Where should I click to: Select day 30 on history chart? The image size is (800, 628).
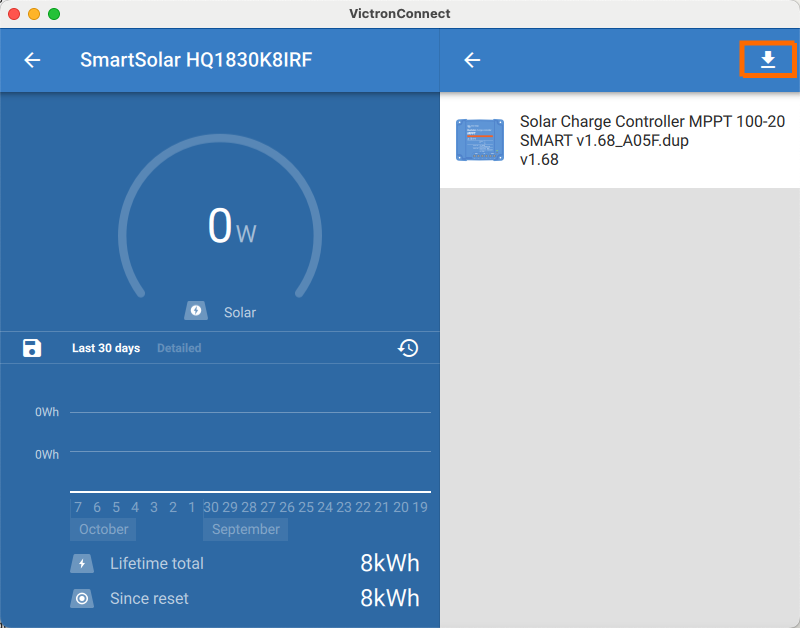pos(211,507)
